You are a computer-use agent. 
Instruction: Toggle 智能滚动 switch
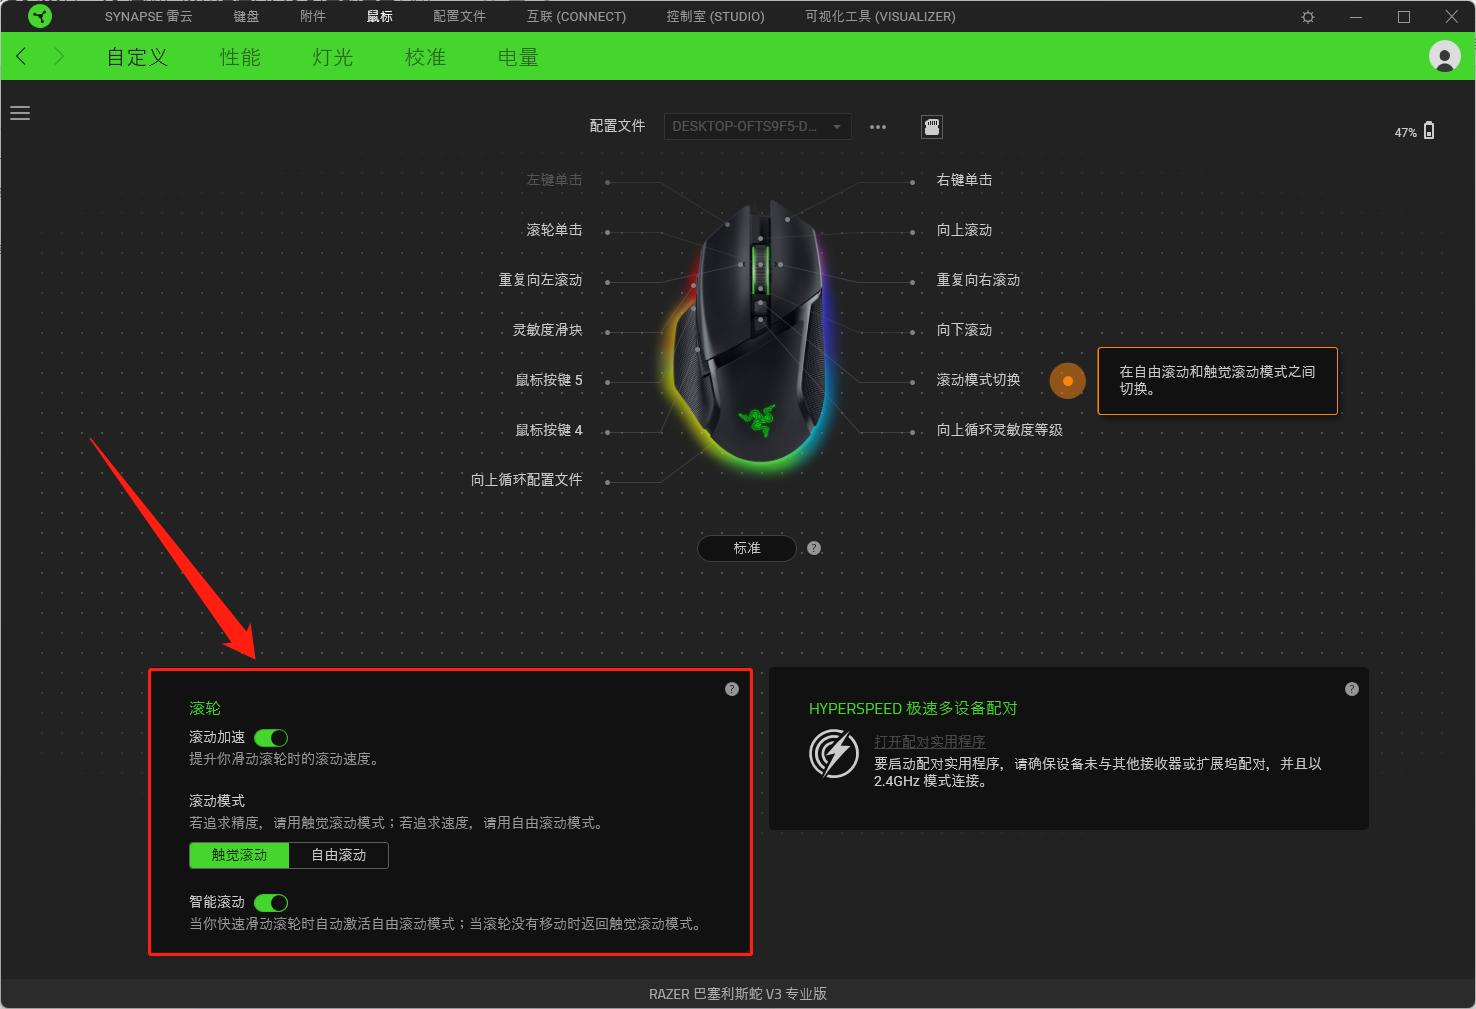(271, 903)
